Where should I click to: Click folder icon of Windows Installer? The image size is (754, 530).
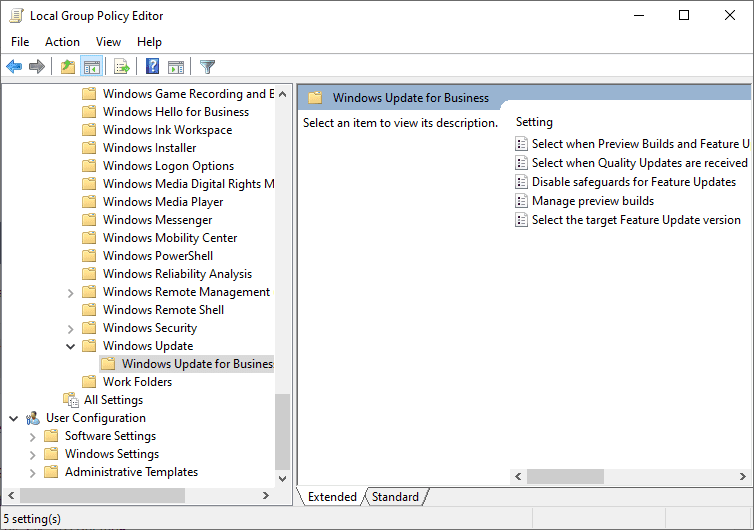pyautogui.click(x=89, y=148)
